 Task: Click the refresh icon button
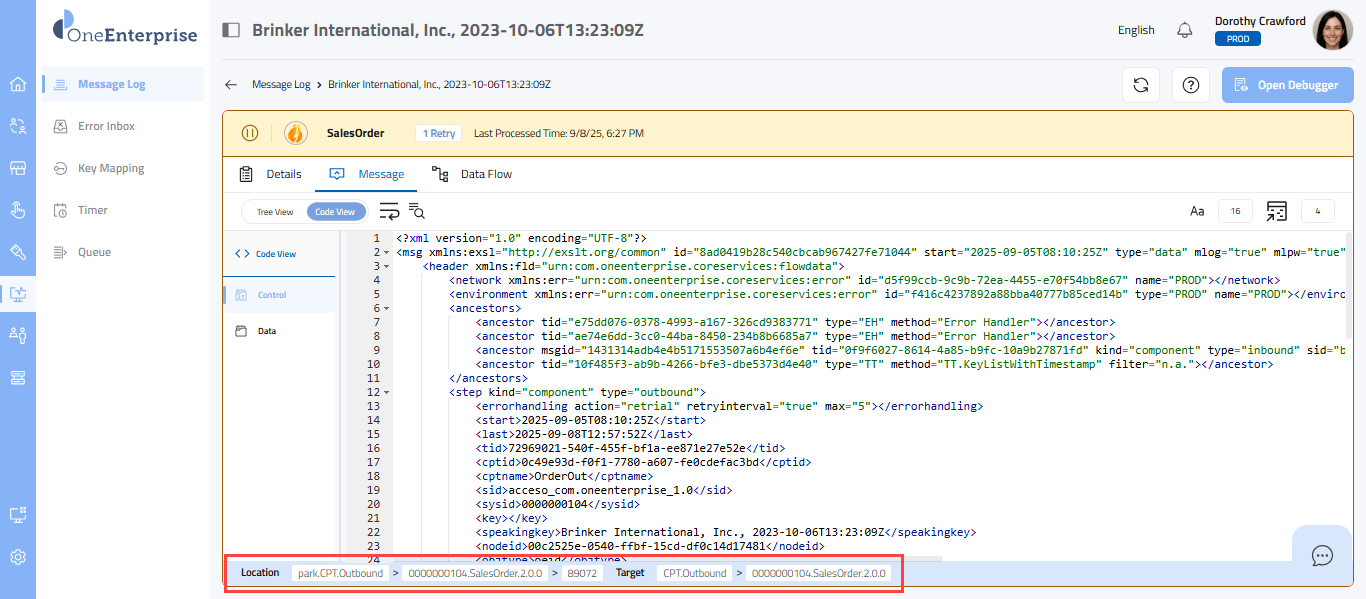(x=1140, y=85)
